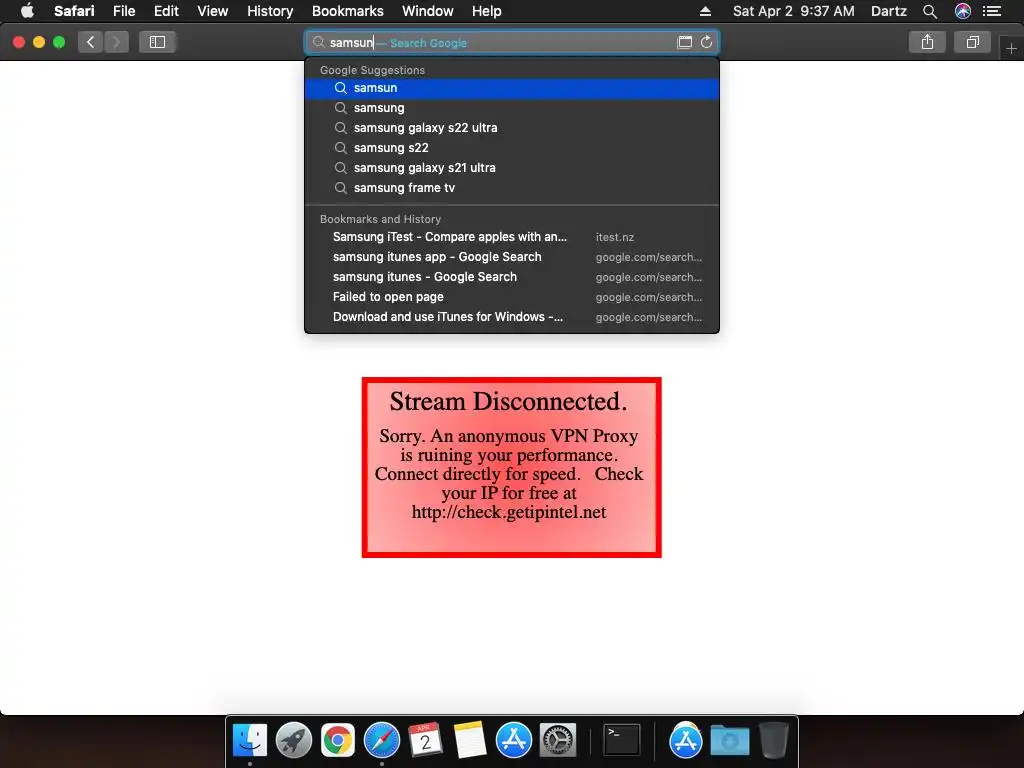This screenshot has width=1024, height=768.
Task: Open the Bookmarks menu
Action: point(347,11)
